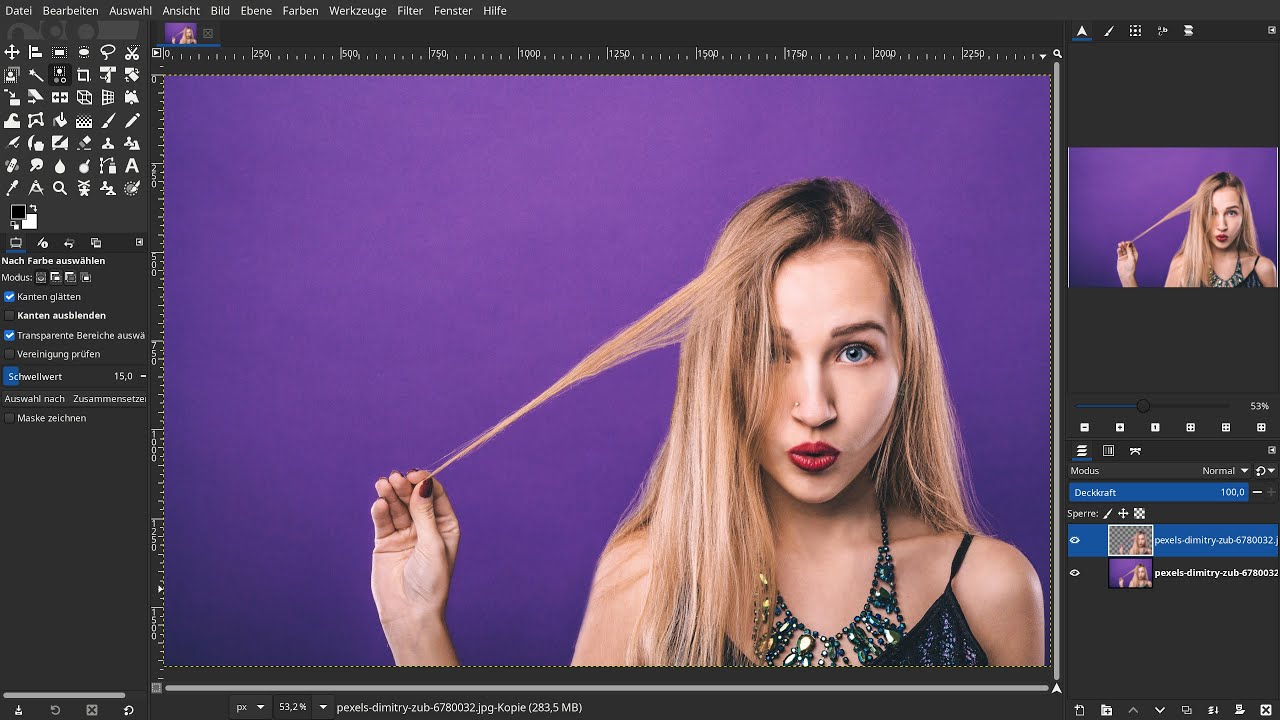Open the Ebene menu

click(256, 10)
